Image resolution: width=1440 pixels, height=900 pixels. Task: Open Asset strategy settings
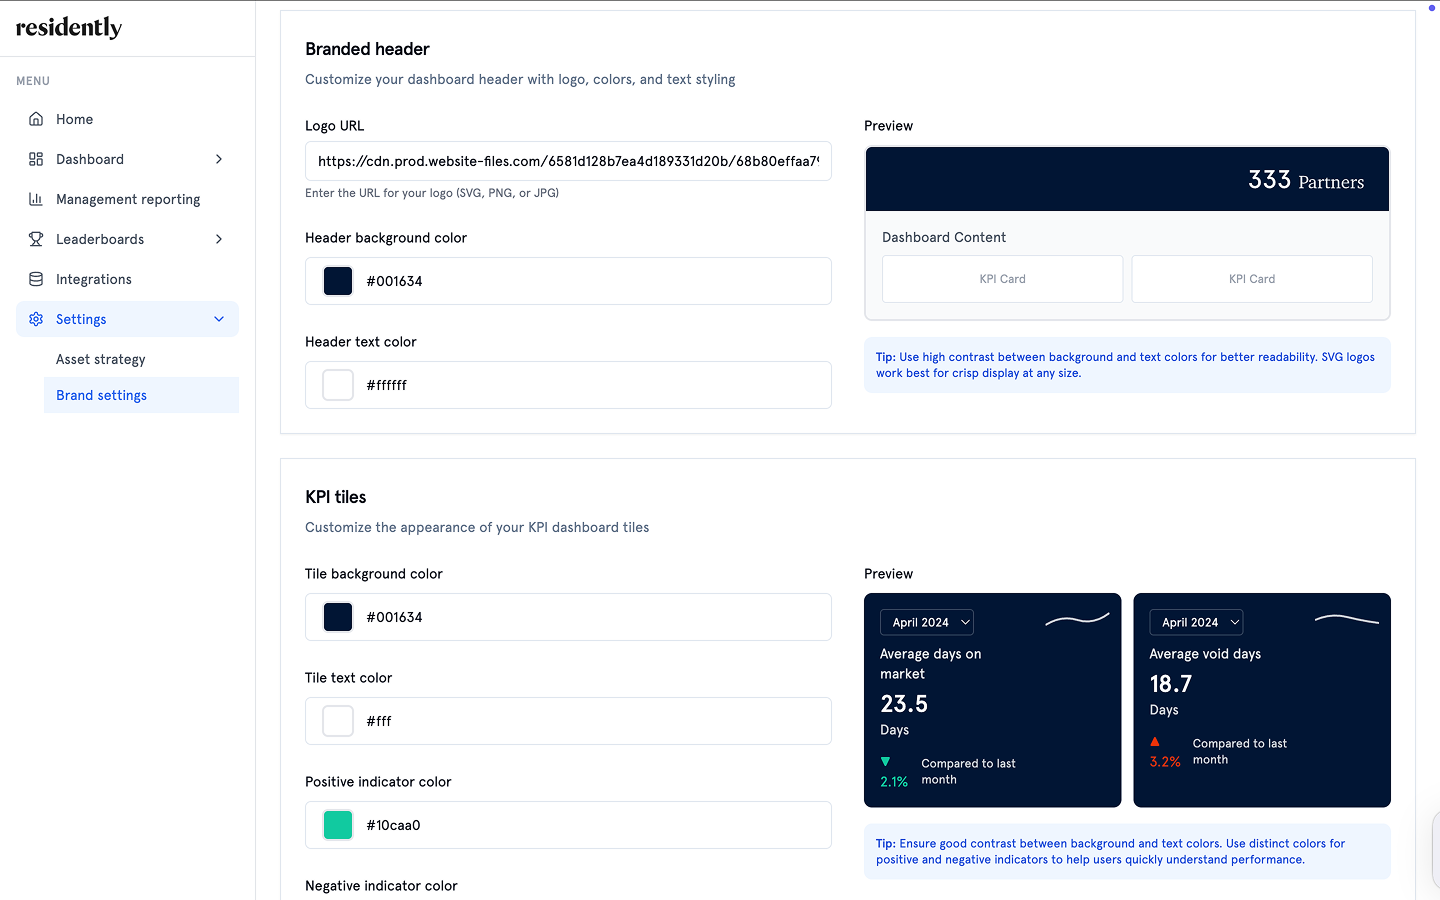click(141, 359)
